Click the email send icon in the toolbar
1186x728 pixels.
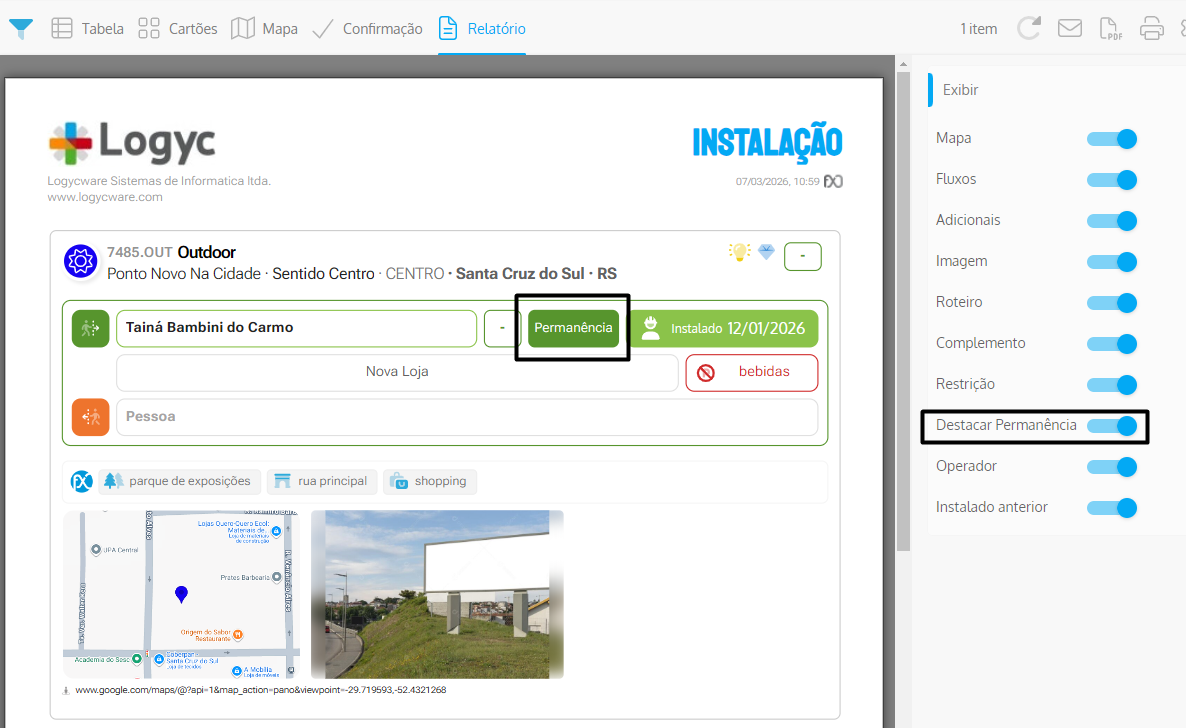tap(1070, 28)
